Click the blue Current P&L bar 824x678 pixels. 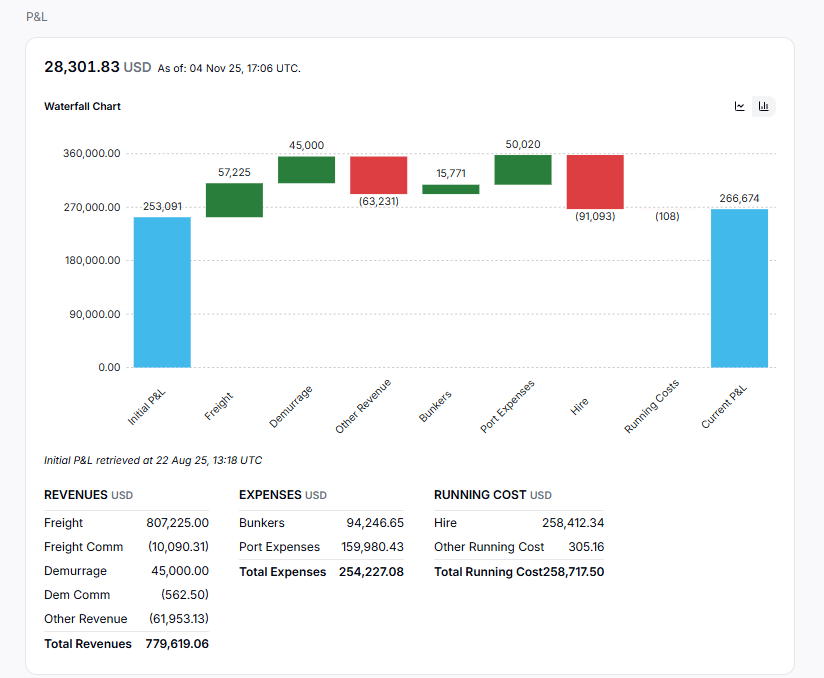tap(739, 288)
